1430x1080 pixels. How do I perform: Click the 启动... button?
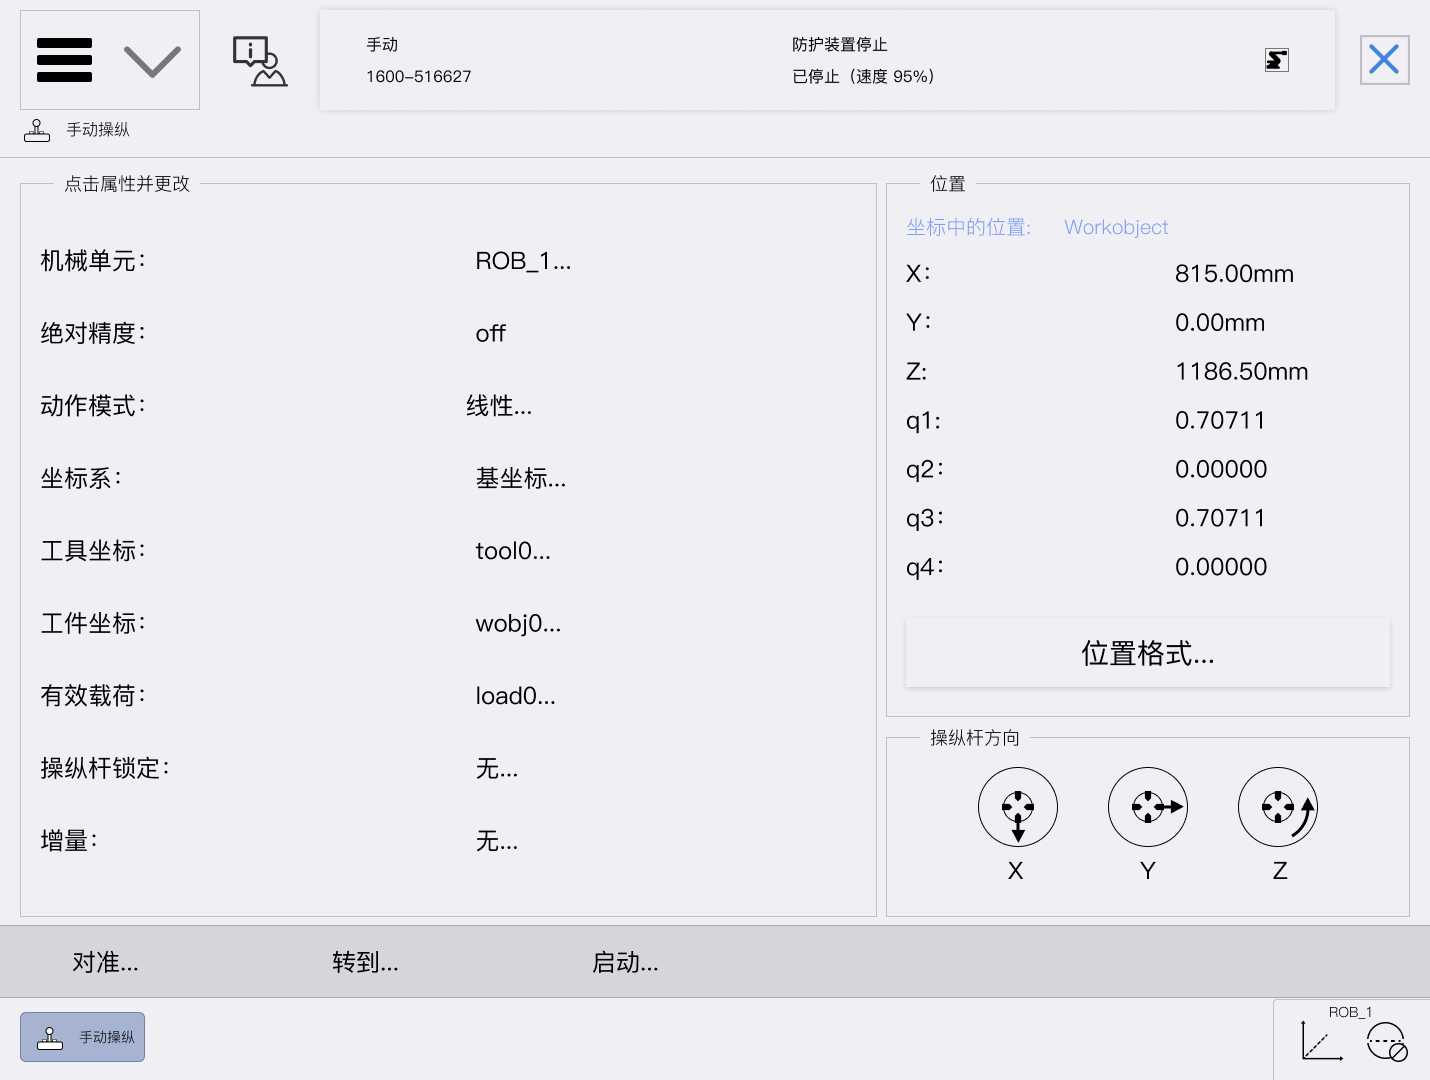click(625, 962)
